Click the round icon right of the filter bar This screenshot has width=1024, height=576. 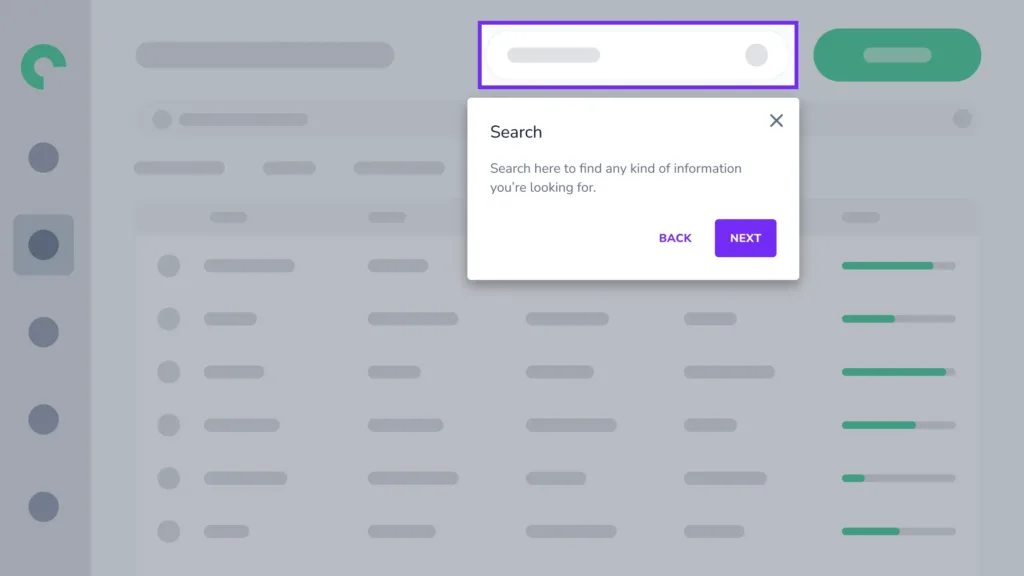click(x=962, y=119)
